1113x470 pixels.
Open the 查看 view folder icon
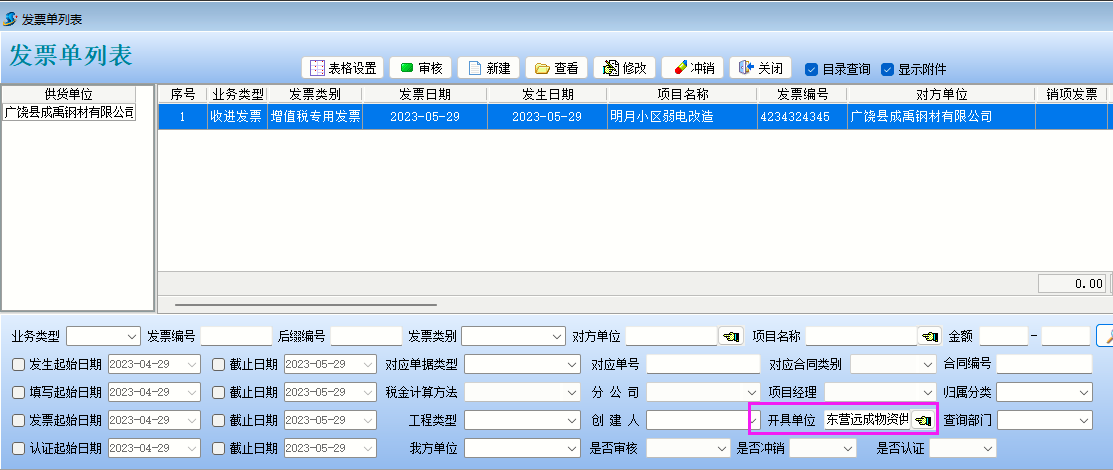tap(543, 68)
